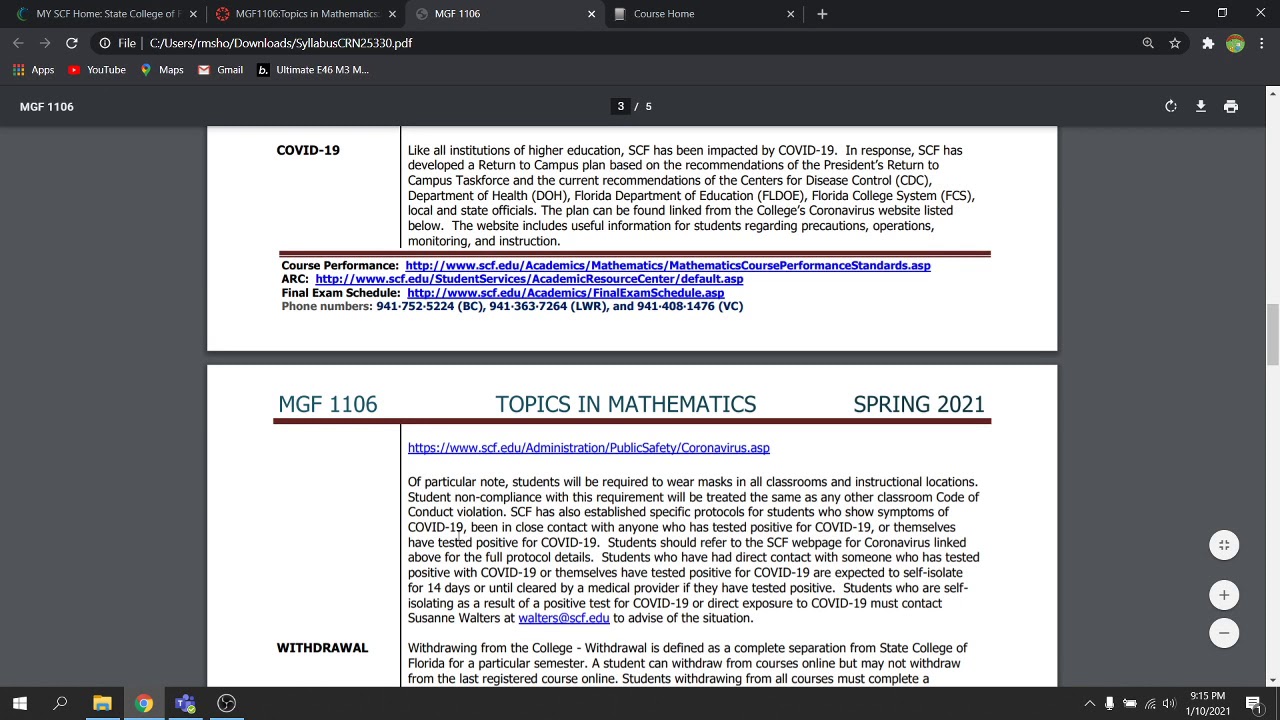1280x720 pixels.
Task: Zoom in on the PDF
Action: (1224, 595)
